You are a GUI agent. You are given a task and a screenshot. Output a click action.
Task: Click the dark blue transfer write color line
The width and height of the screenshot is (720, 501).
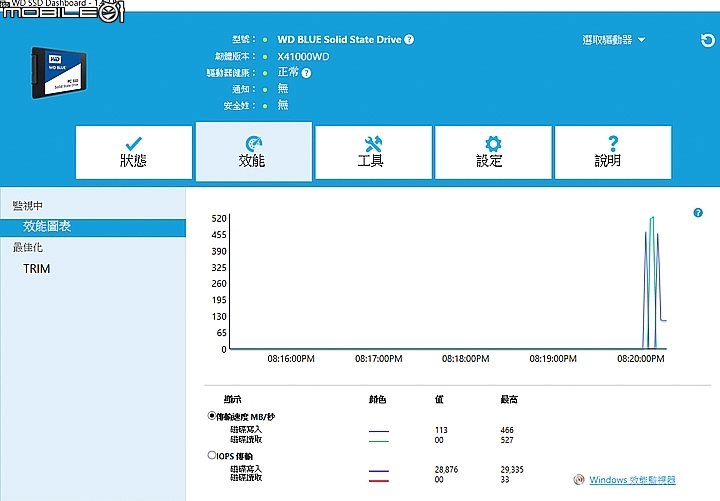point(379,431)
